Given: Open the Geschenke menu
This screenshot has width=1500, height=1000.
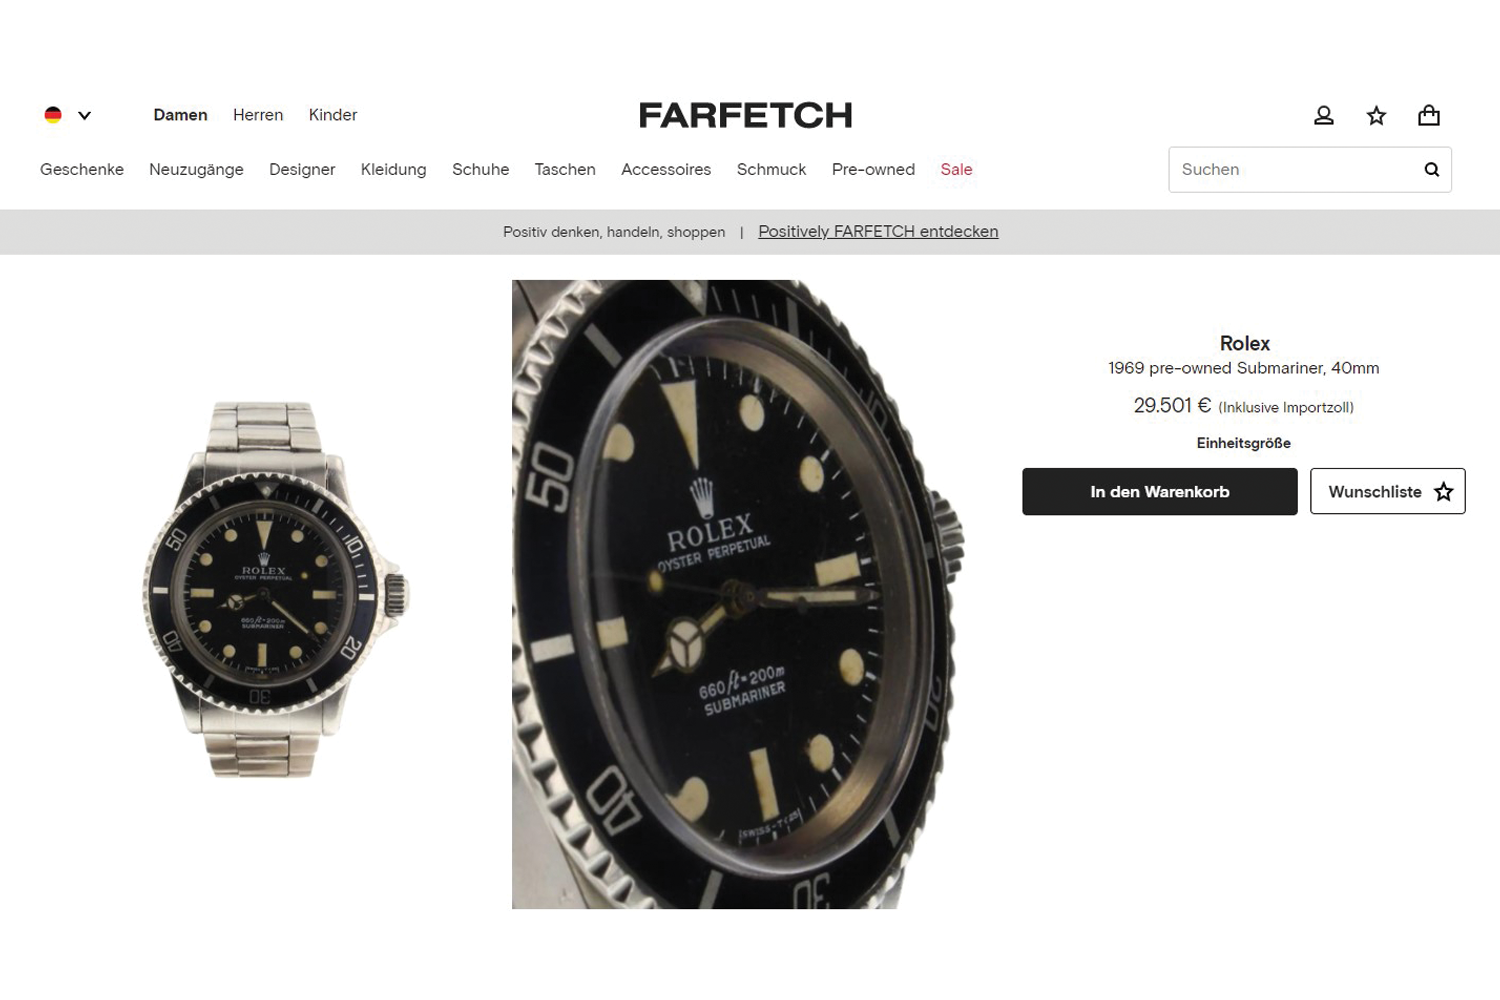Looking at the screenshot, I should click(82, 169).
